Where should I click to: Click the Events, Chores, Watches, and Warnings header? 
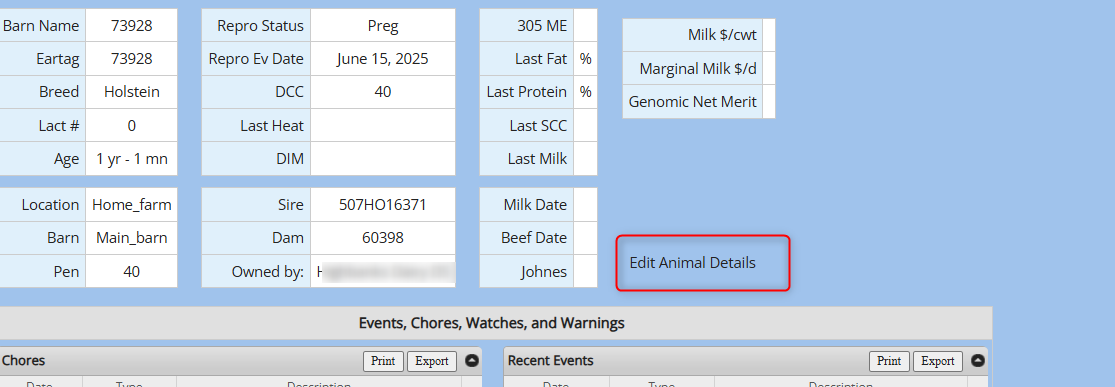(491, 323)
